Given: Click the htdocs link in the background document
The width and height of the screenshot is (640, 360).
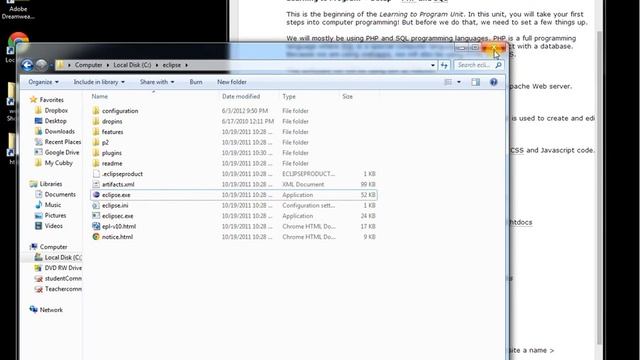Looking at the screenshot, I should tap(521, 222).
